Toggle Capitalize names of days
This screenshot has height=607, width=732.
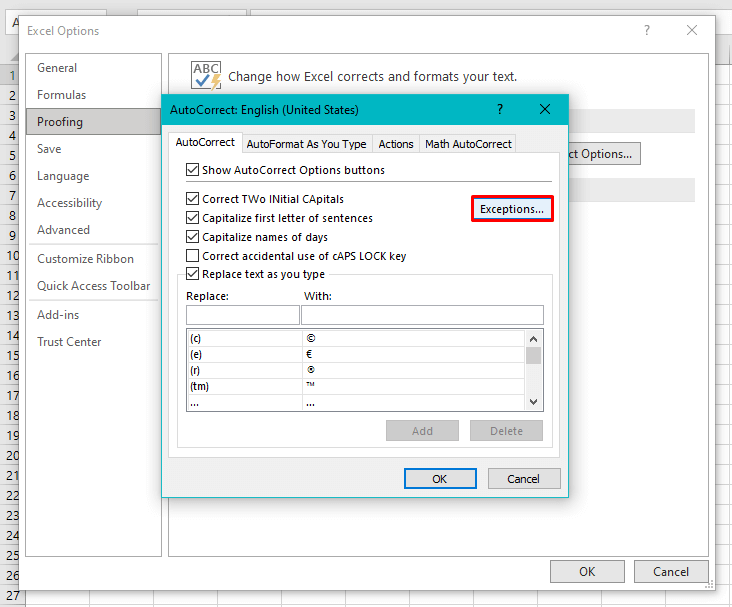pyautogui.click(x=193, y=237)
